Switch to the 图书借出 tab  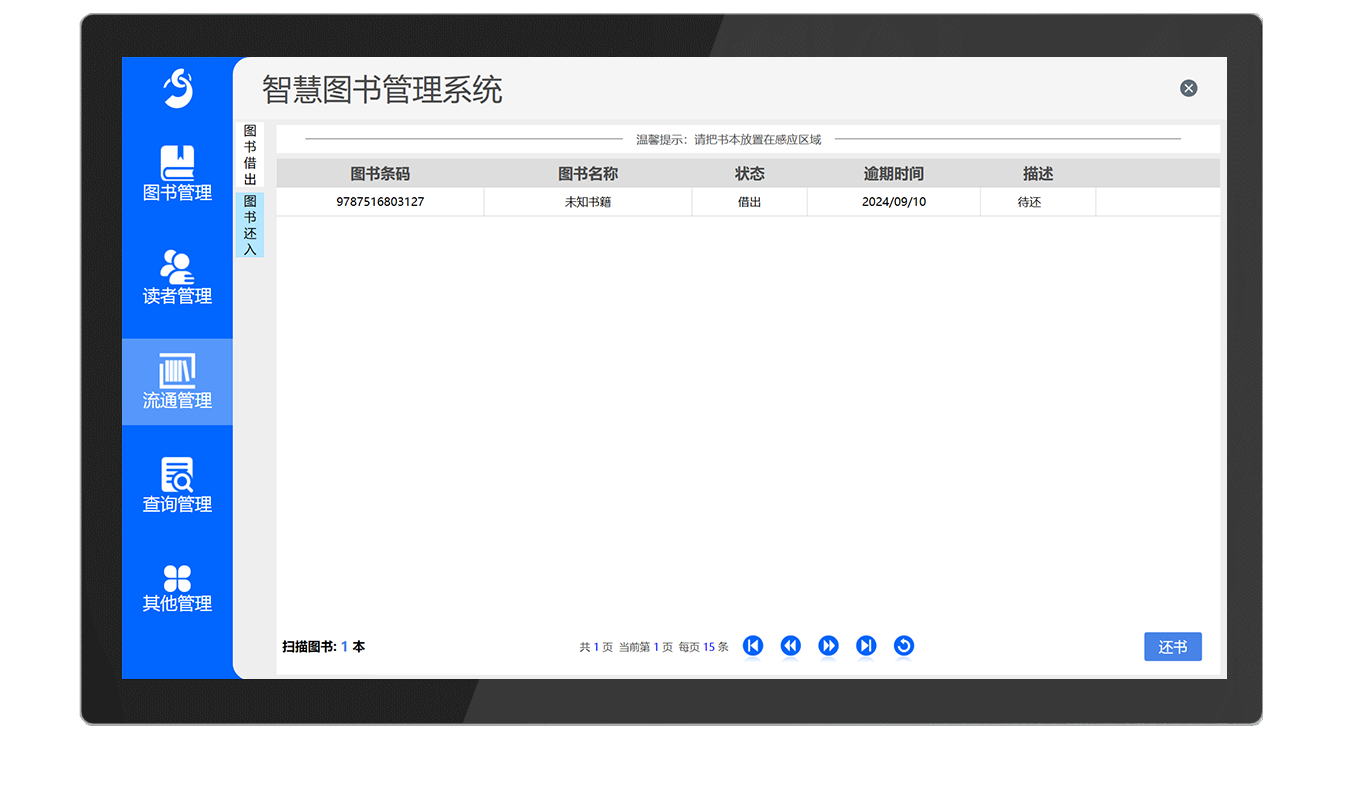click(249, 151)
